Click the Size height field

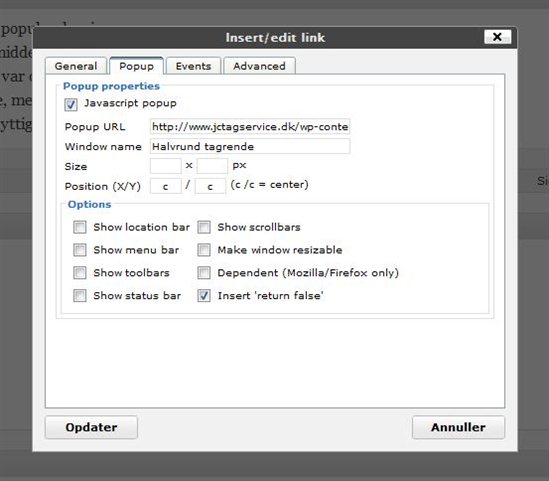pos(212,166)
